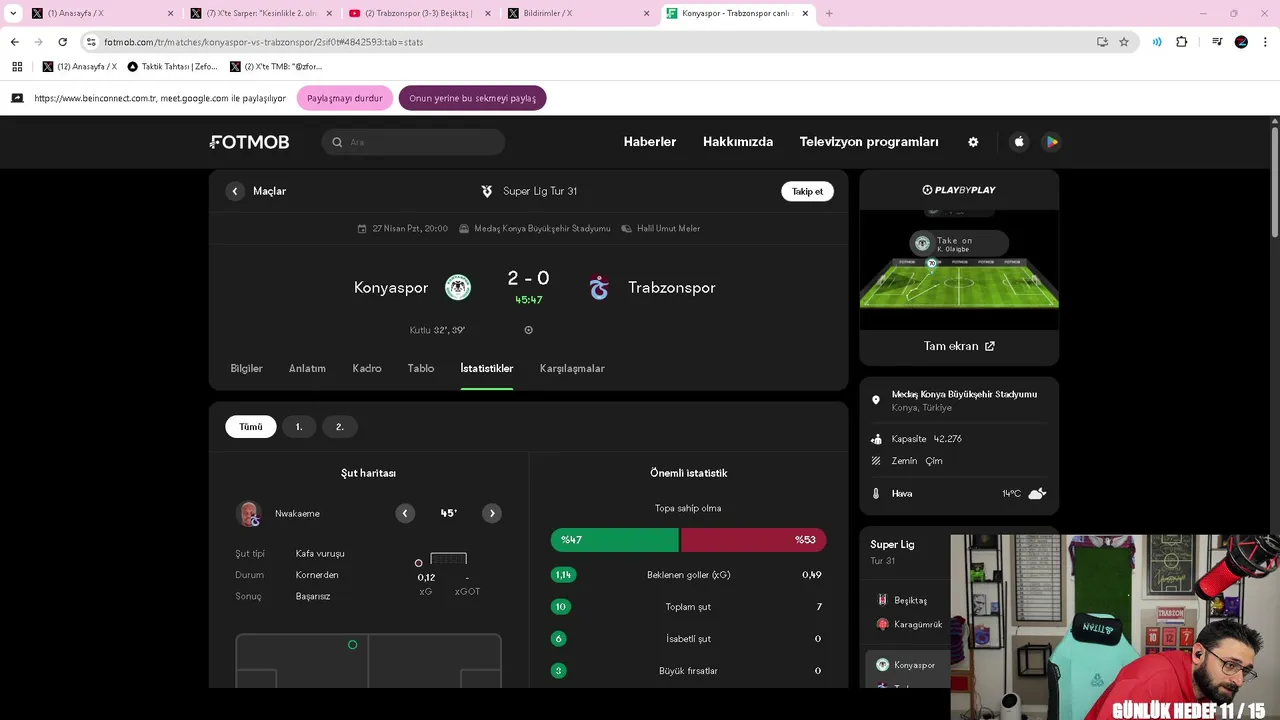This screenshot has width=1280, height=720.
Task: View site information icon in address bar
Action: tap(91, 42)
